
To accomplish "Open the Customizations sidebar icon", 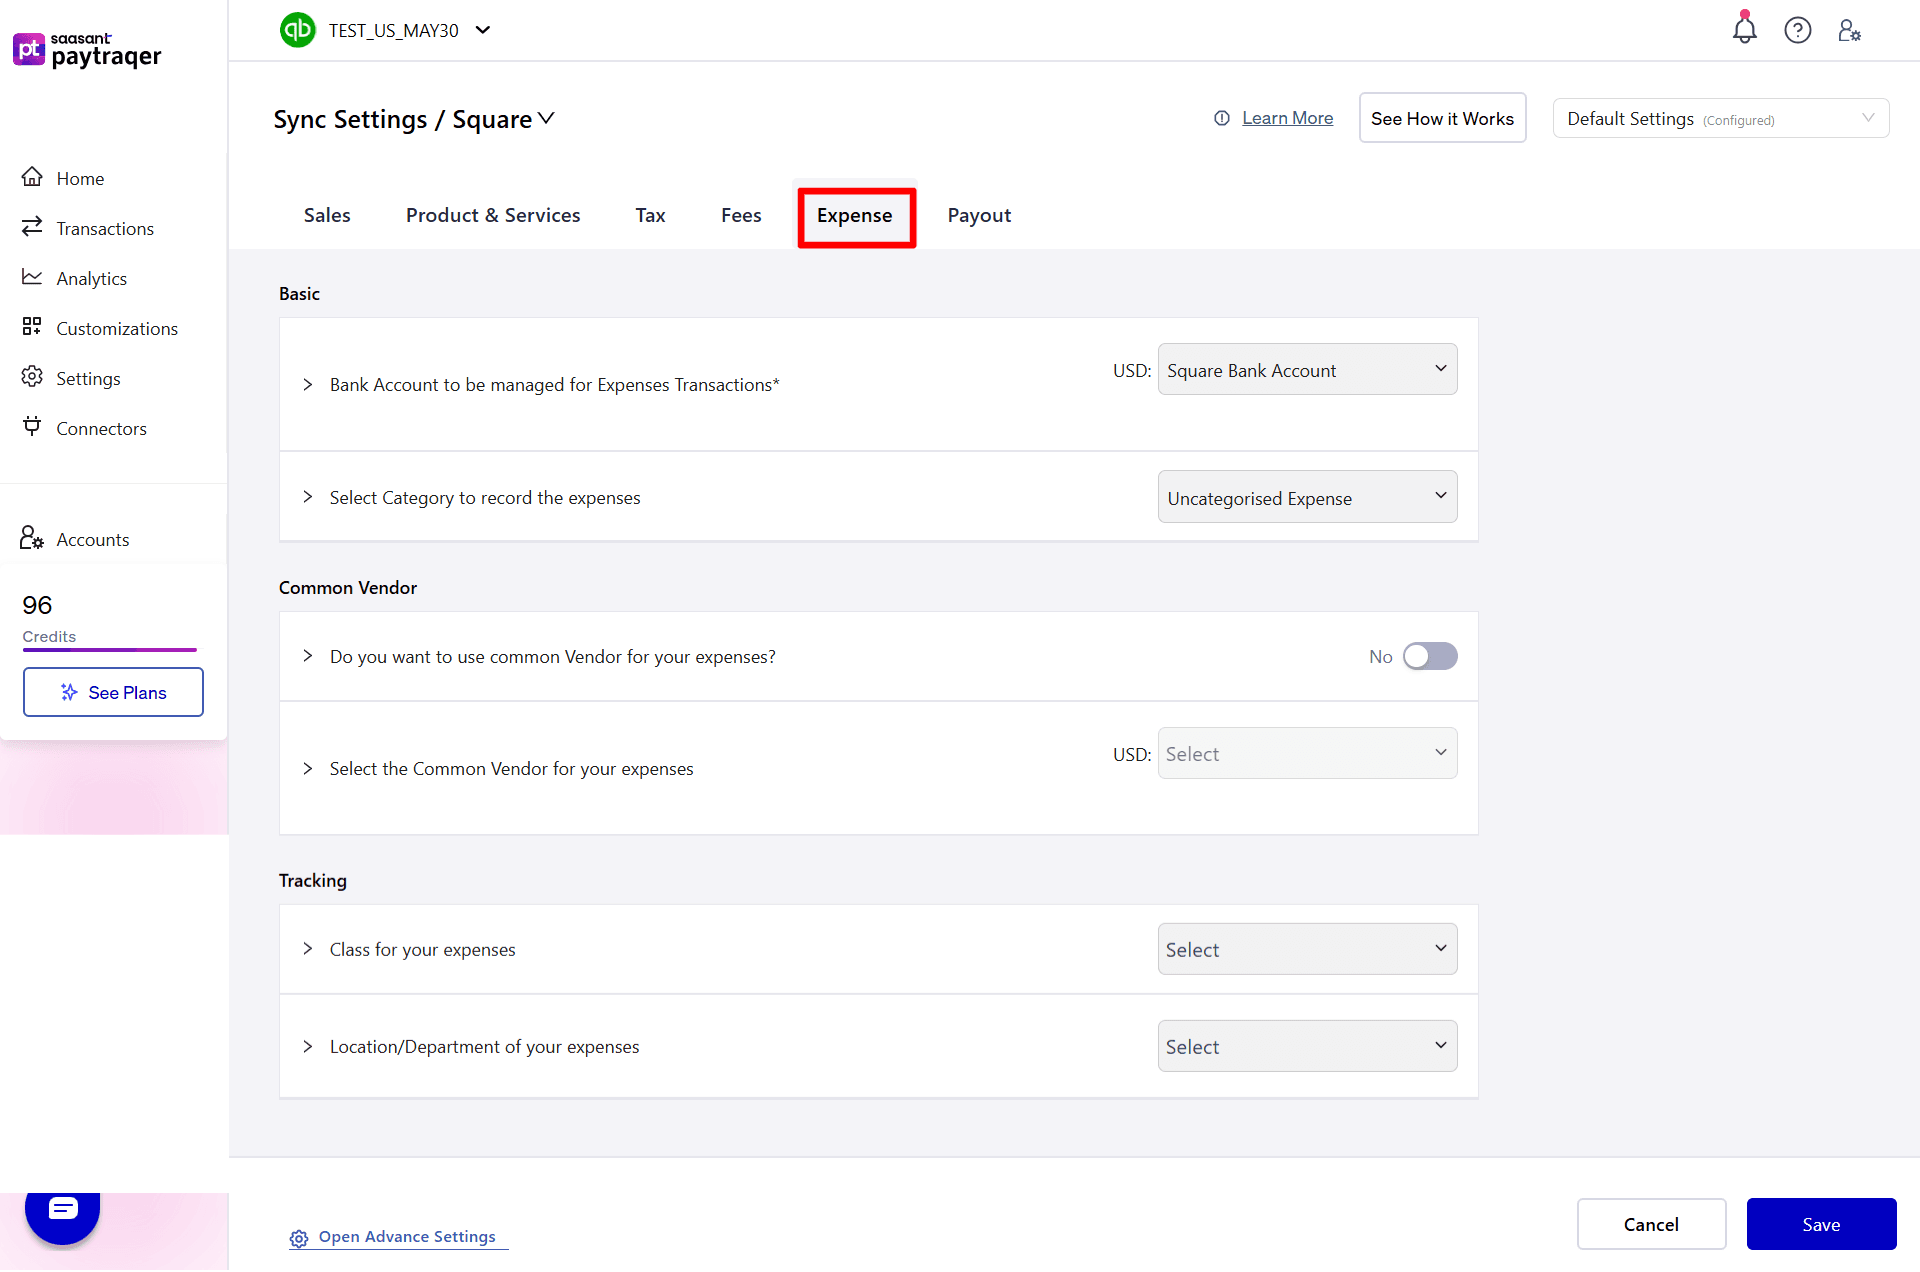I will pyautogui.click(x=32, y=327).
